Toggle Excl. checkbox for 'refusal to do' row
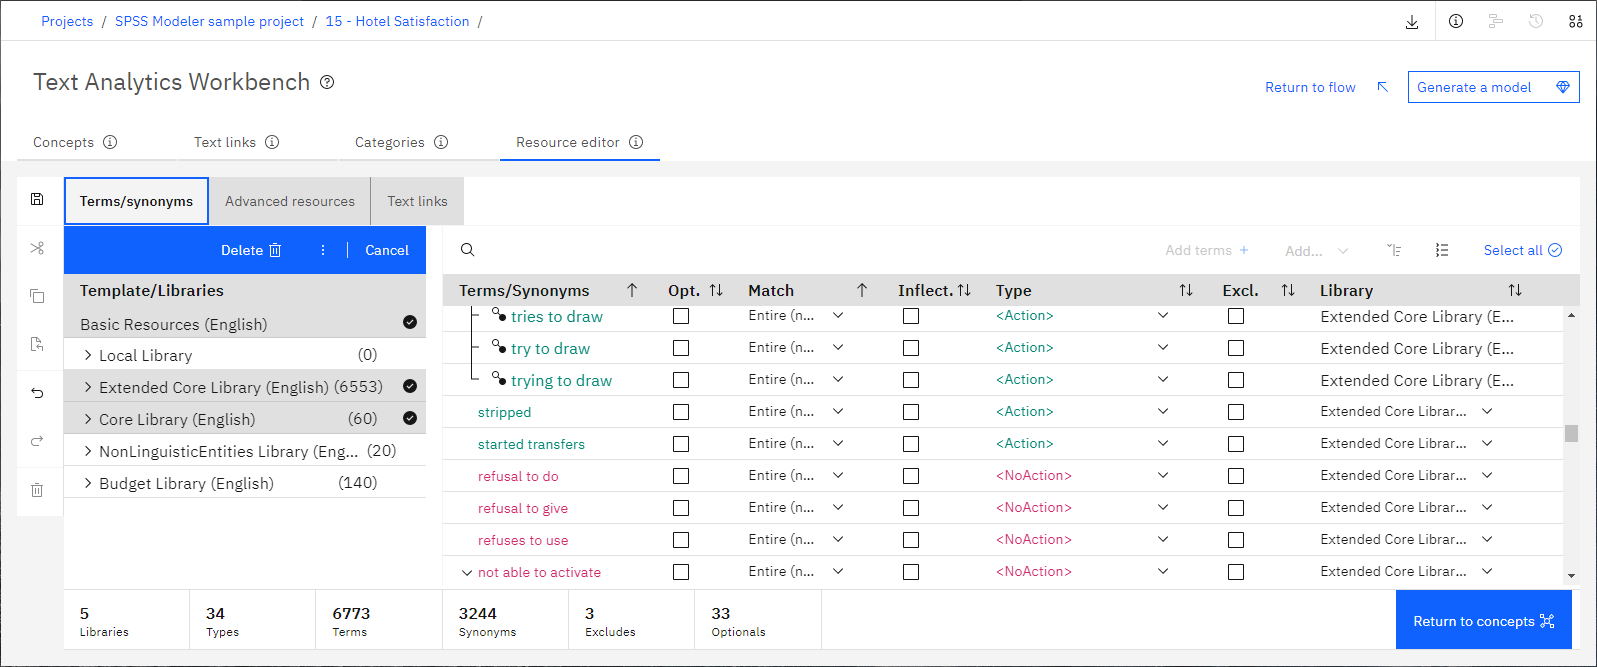Image resolution: width=1597 pixels, height=667 pixels. [1236, 476]
